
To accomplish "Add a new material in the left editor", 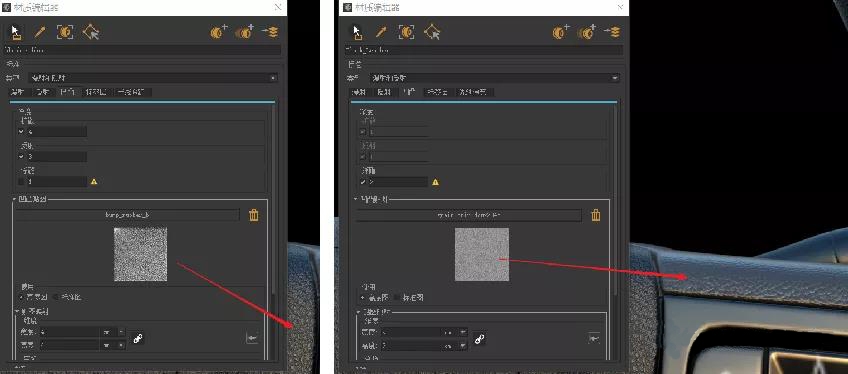I will [219, 32].
